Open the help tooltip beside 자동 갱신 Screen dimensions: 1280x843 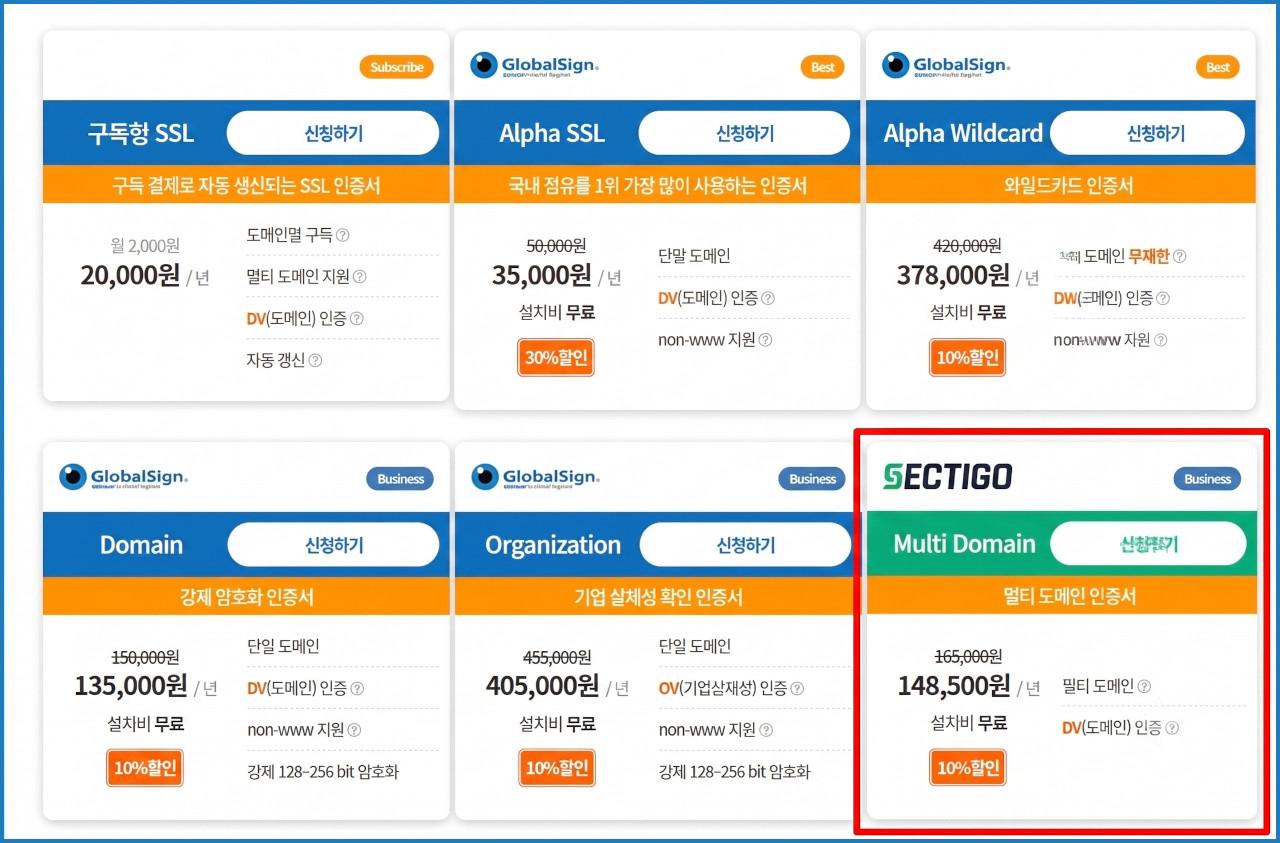pos(315,360)
